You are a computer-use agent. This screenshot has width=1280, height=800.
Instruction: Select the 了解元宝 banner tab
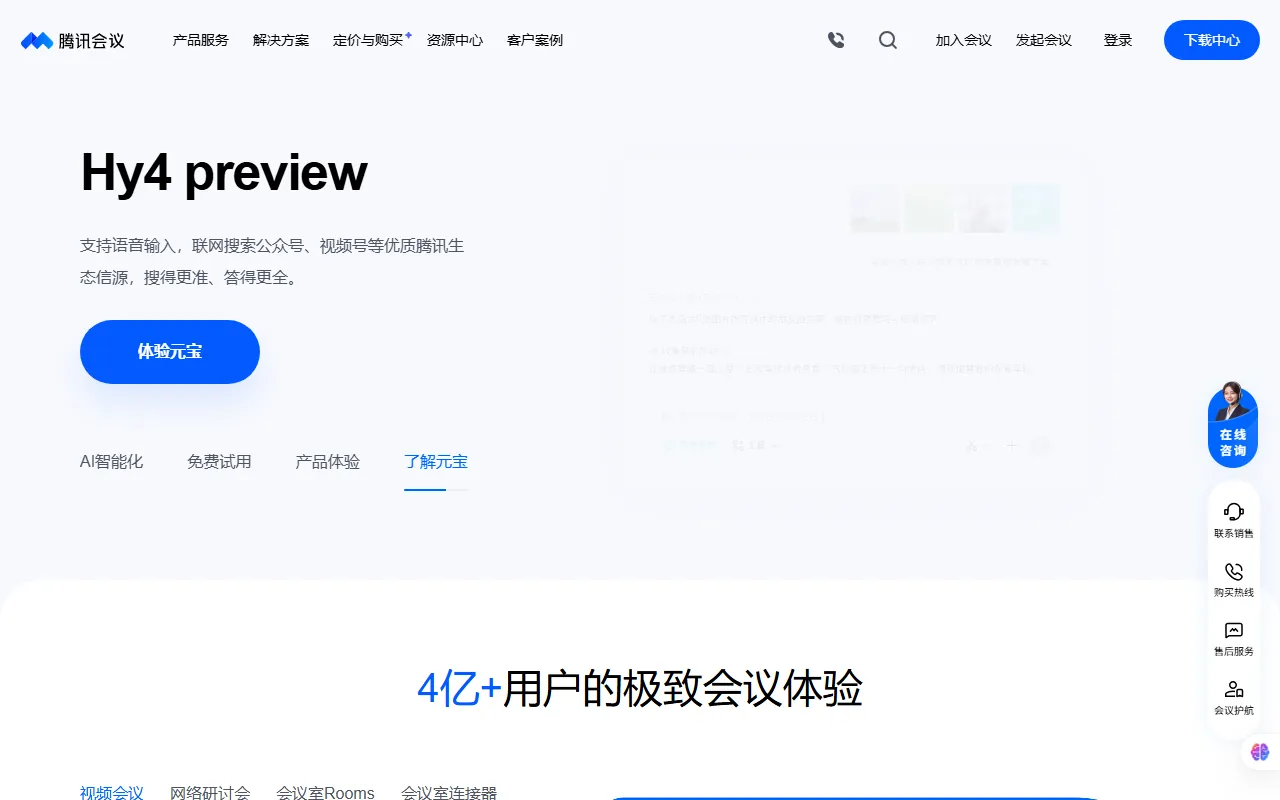pyautogui.click(x=436, y=462)
